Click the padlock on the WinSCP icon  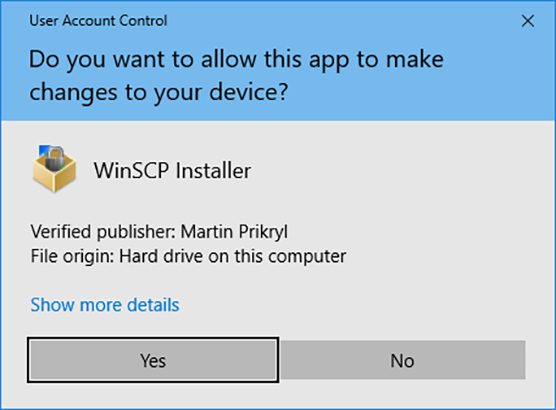click(x=54, y=158)
